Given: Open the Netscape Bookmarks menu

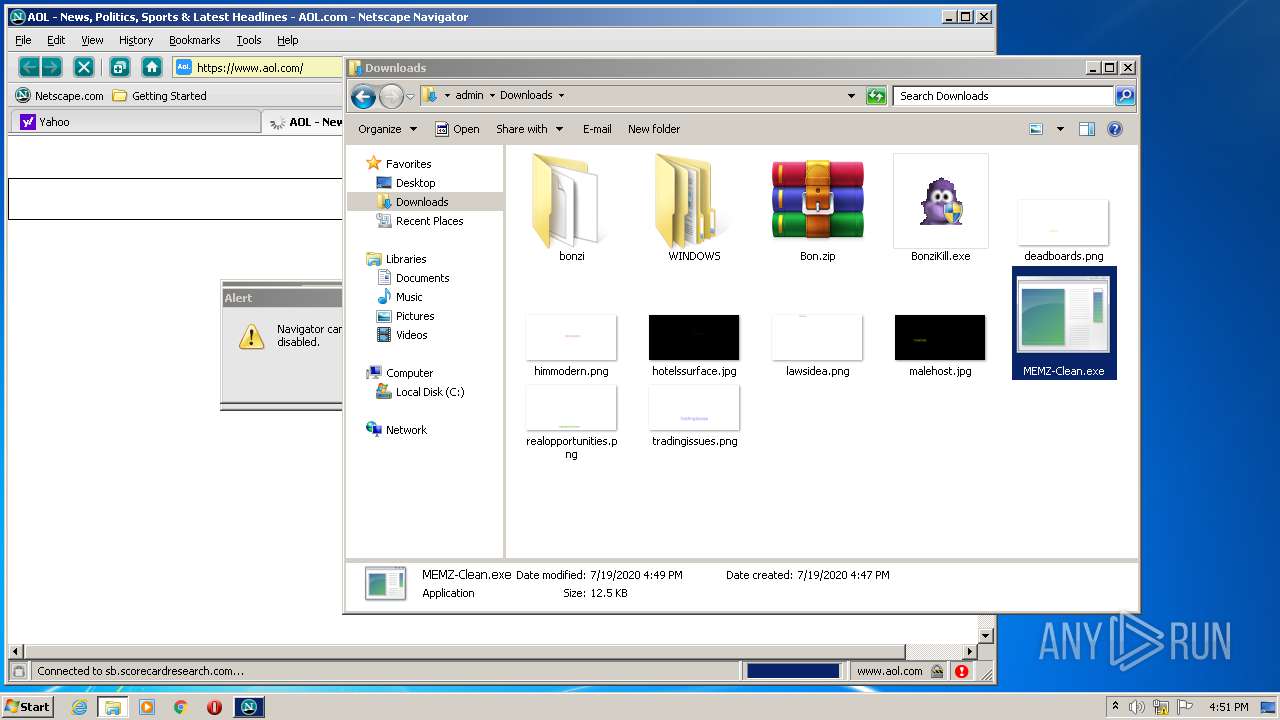Looking at the screenshot, I should pos(194,40).
